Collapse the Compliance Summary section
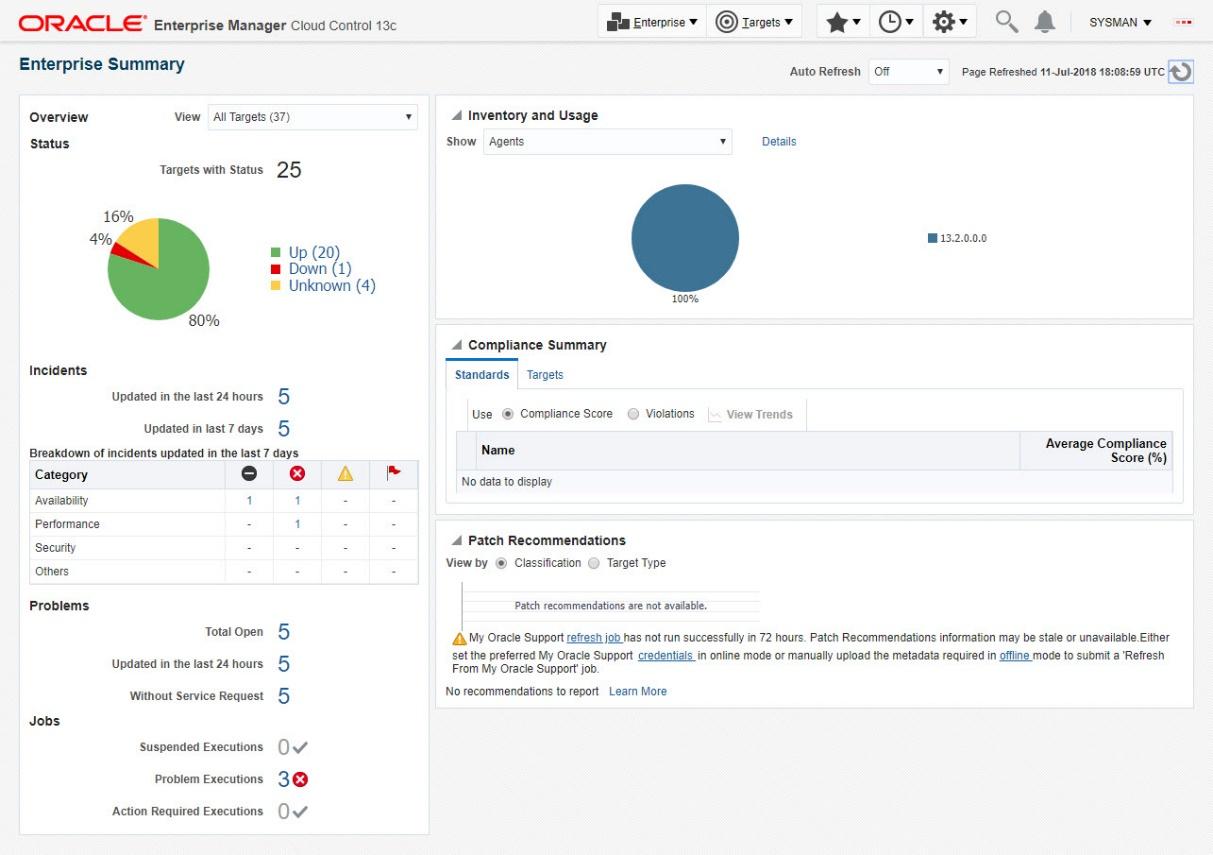1213x855 pixels. point(456,346)
